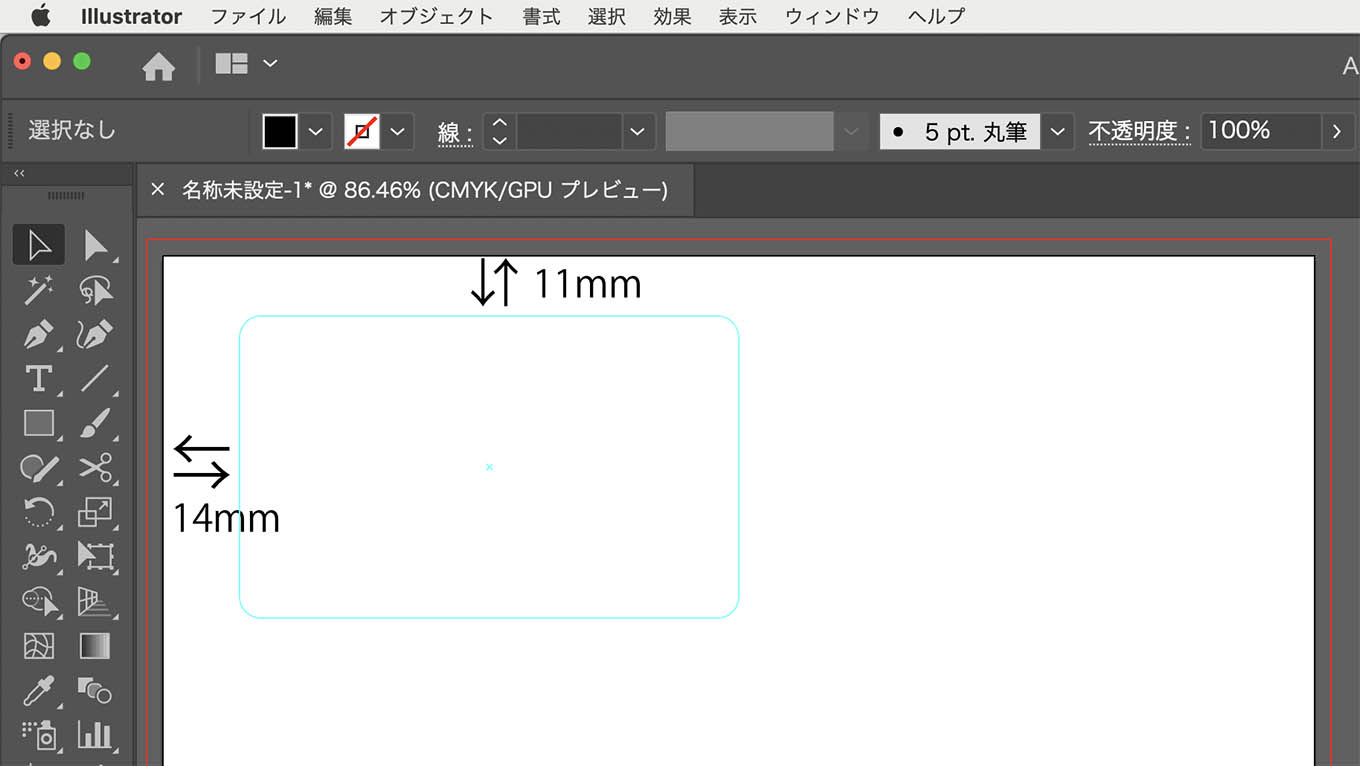Select the Pen tool

tap(39, 334)
